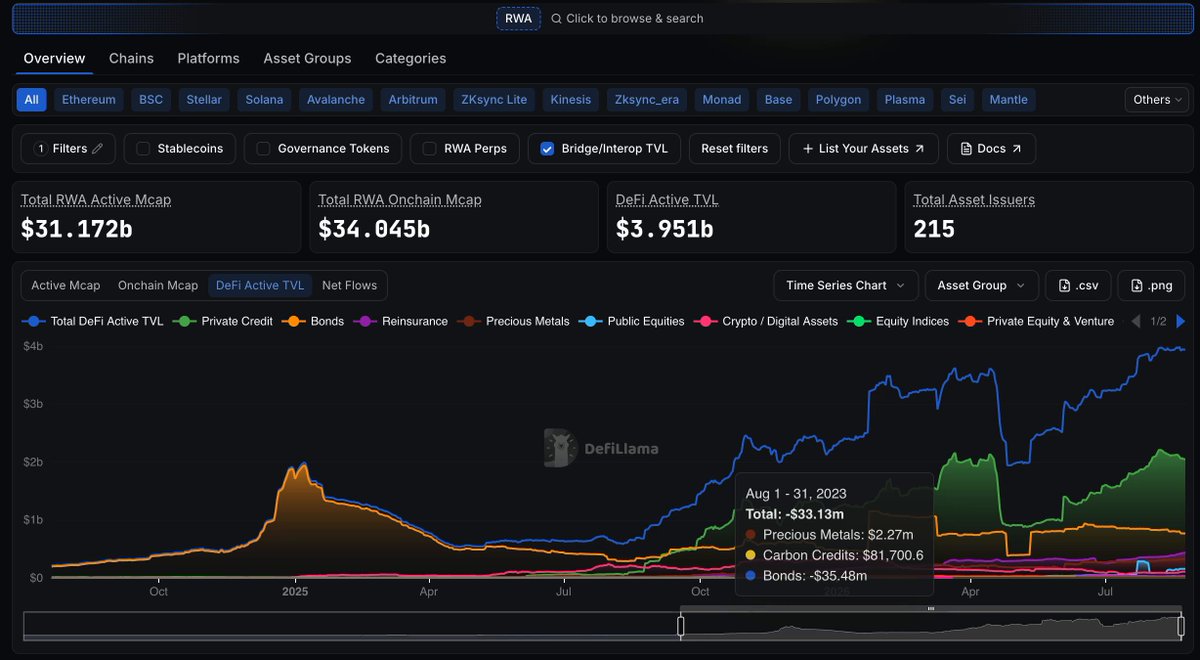Click the List Your Assets button
Viewport: 1200px width, 660px height.
pos(864,148)
